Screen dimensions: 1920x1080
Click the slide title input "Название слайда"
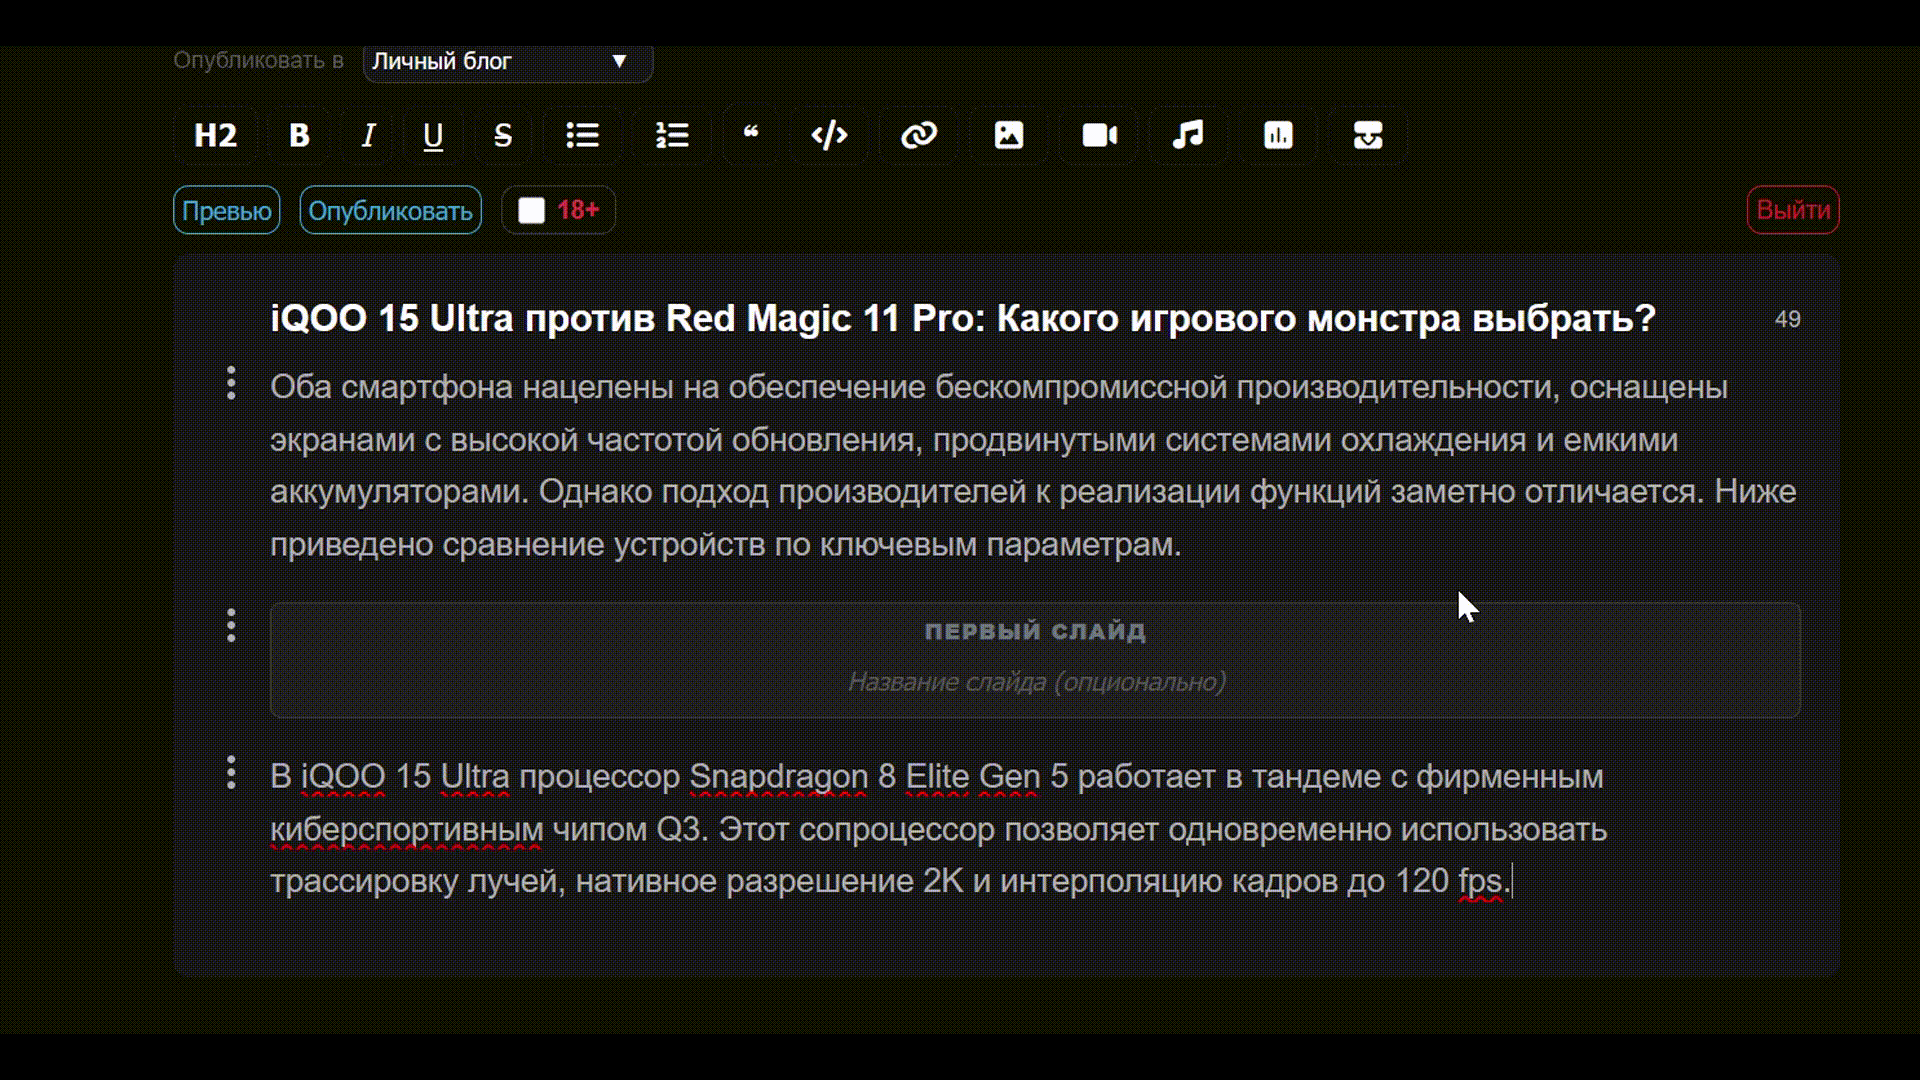point(1037,681)
